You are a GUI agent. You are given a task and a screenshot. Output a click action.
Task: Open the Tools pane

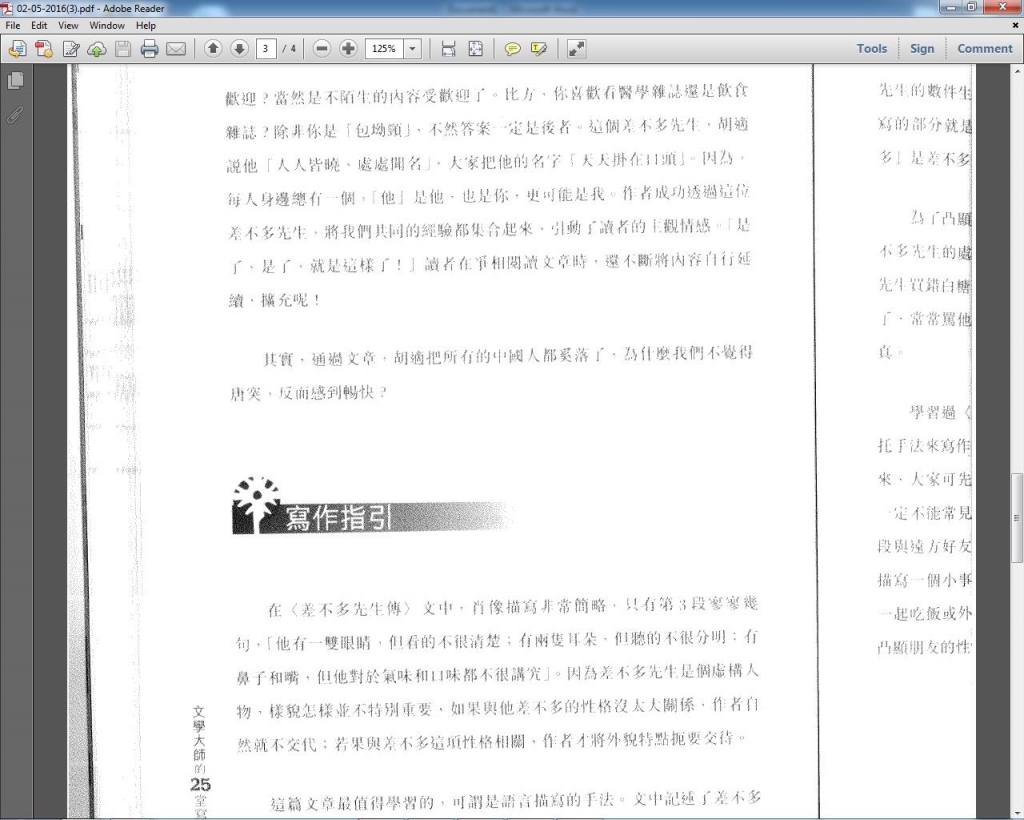point(872,48)
